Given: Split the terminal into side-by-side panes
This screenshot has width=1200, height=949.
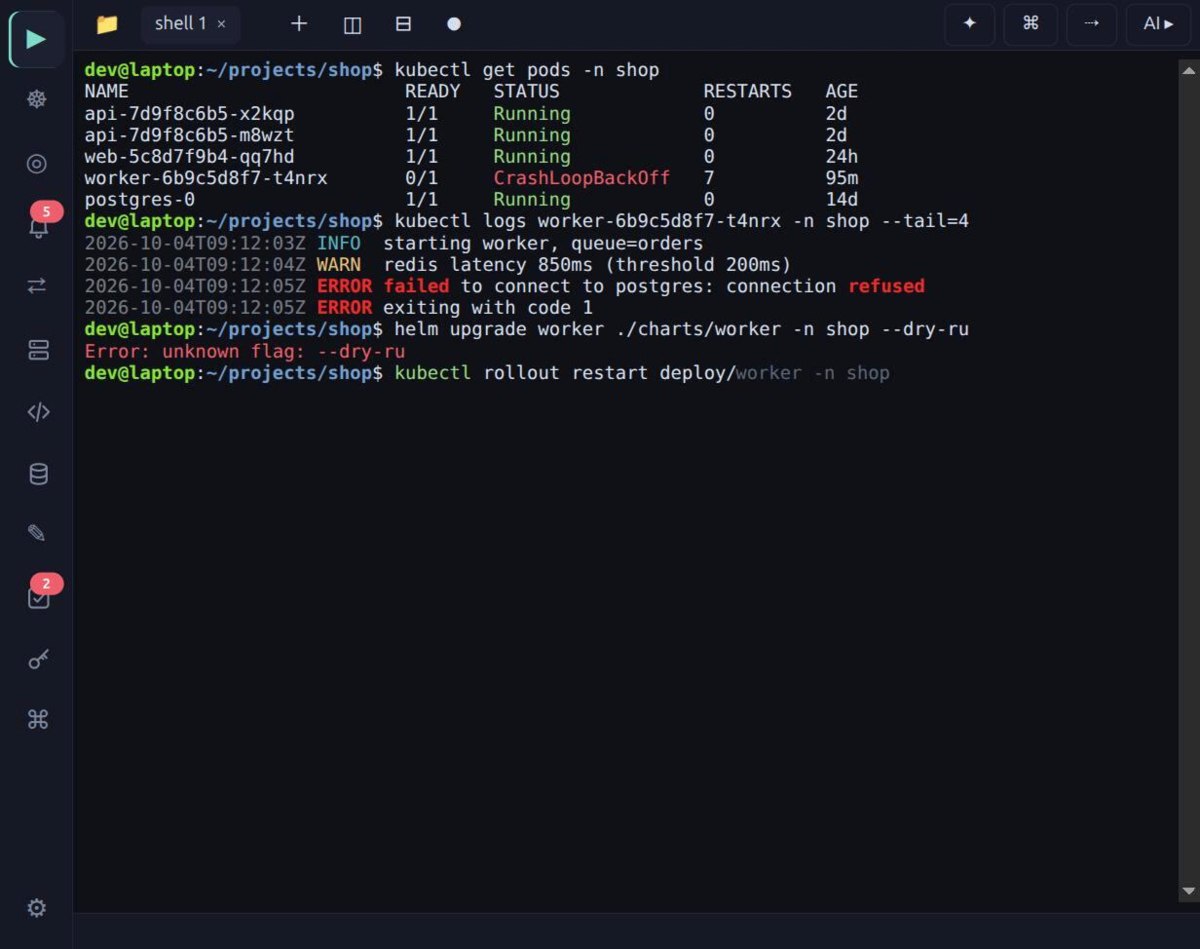Looking at the screenshot, I should 352,24.
